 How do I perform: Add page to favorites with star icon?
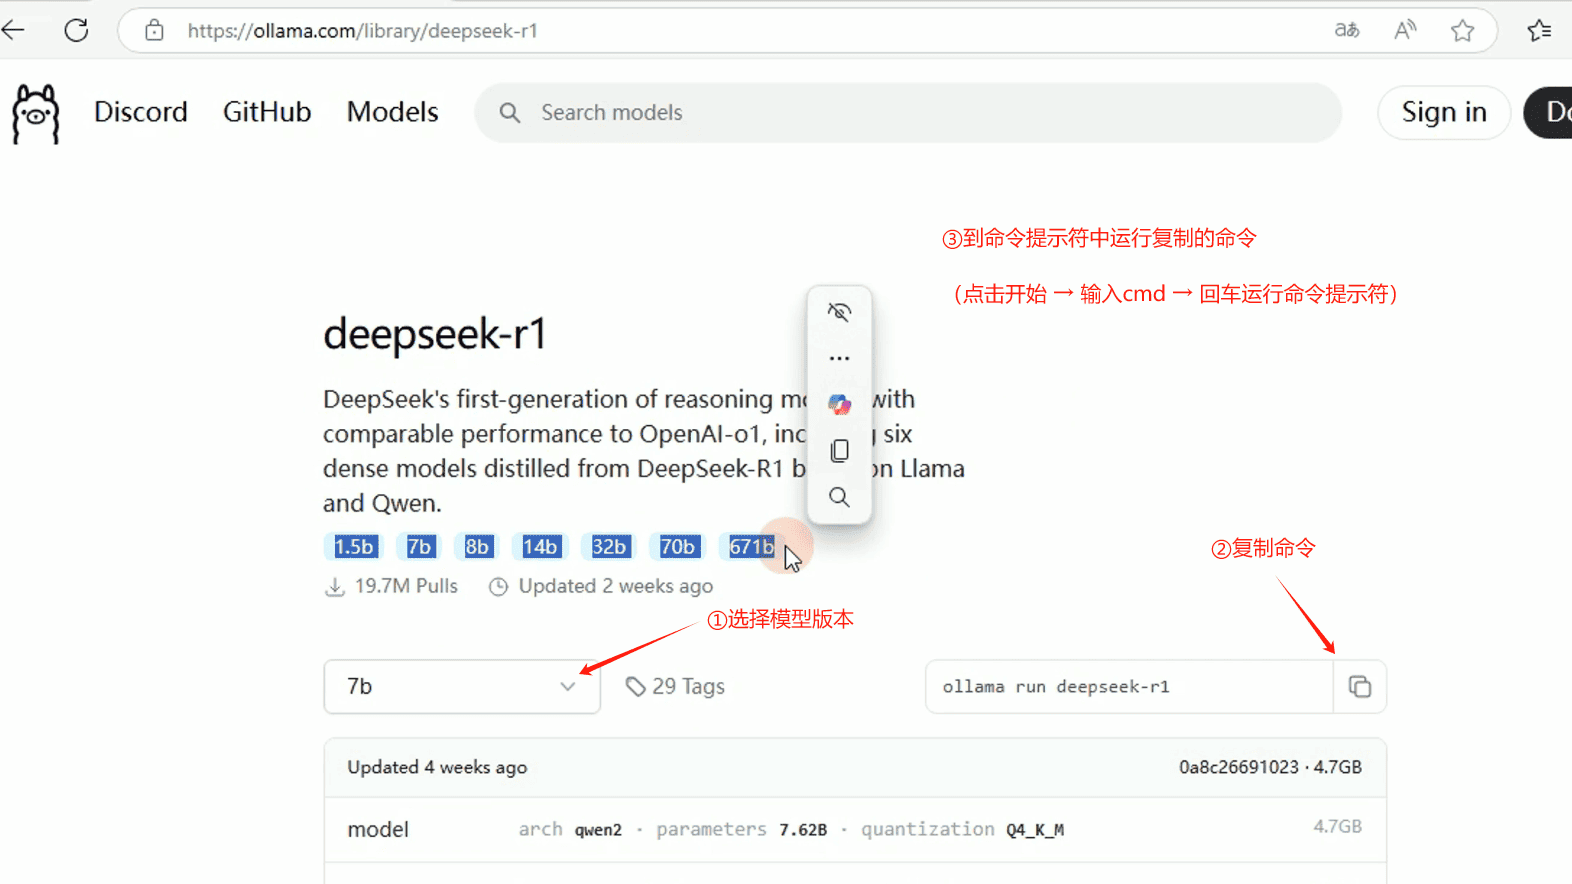click(1462, 30)
